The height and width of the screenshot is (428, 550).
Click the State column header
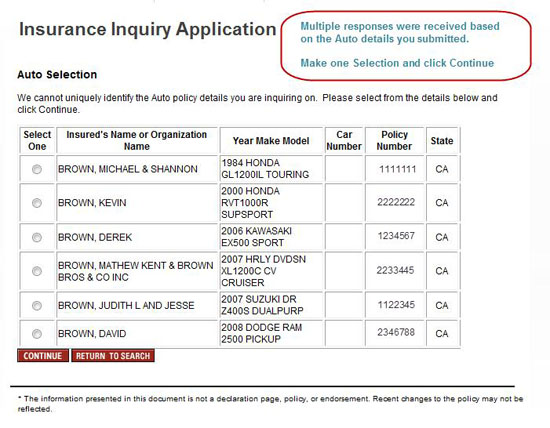click(x=442, y=140)
